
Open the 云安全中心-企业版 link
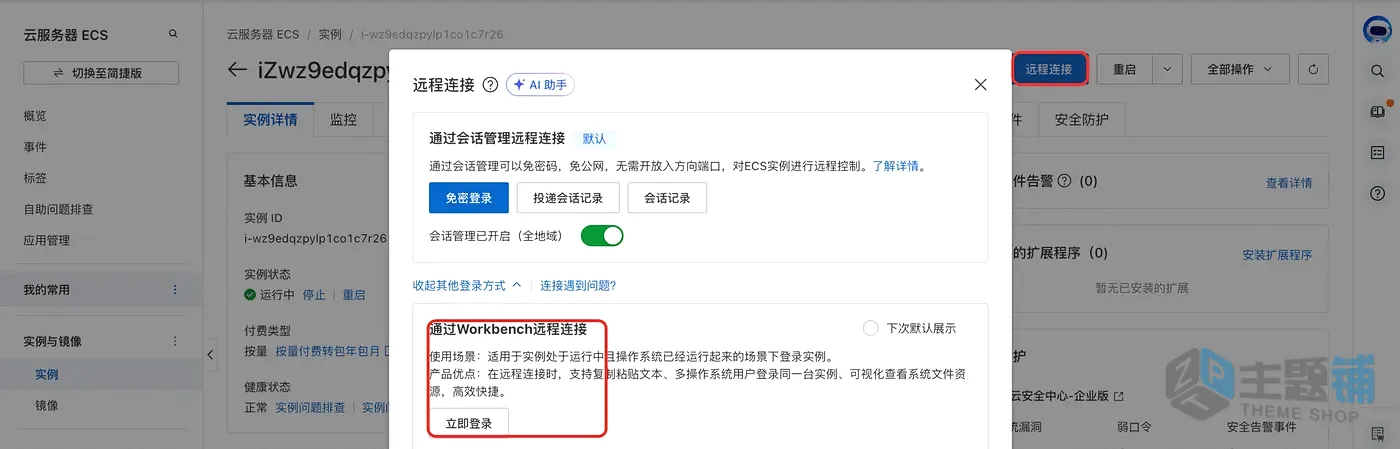(x=1067, y=396)
